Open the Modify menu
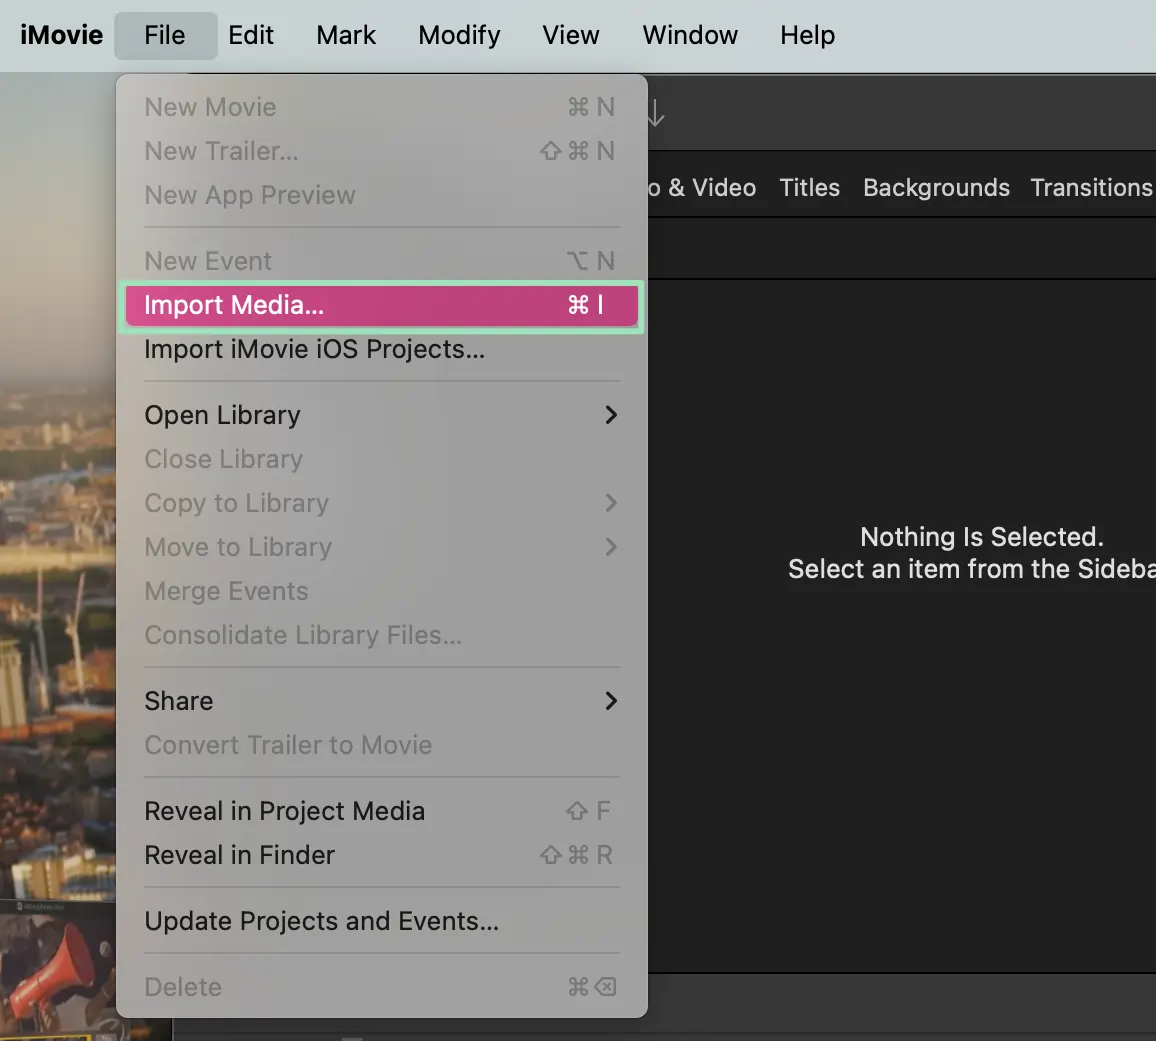This screenshot has width=1156, height=1041. pyautogui.click(x=459, y=35)
